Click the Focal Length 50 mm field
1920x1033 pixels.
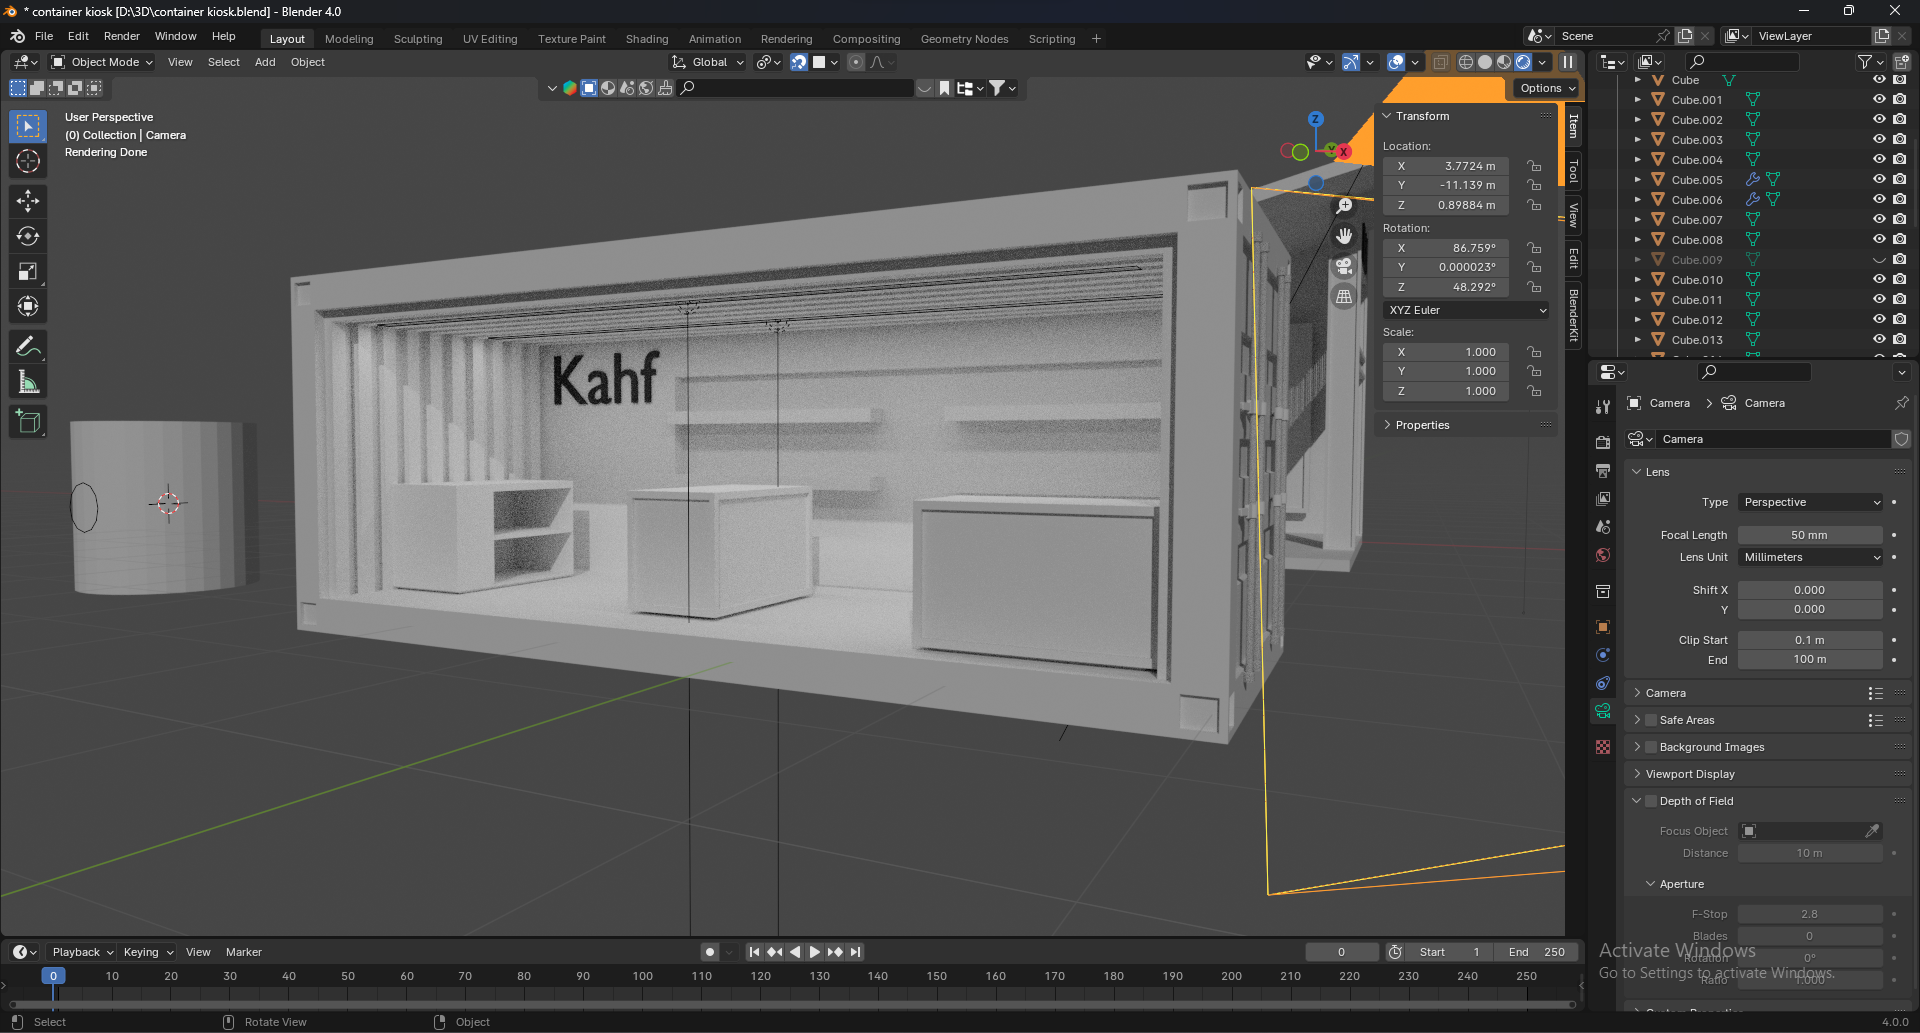click(x=1811, y=535)
